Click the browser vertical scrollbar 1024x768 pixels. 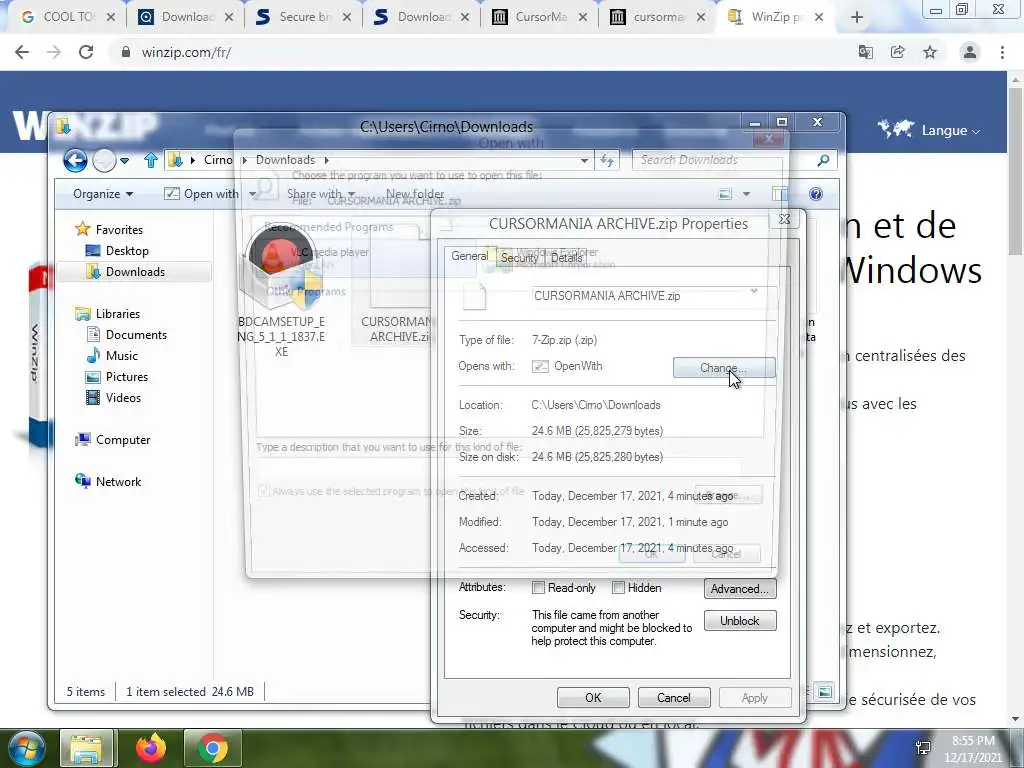pos(1015,173)
